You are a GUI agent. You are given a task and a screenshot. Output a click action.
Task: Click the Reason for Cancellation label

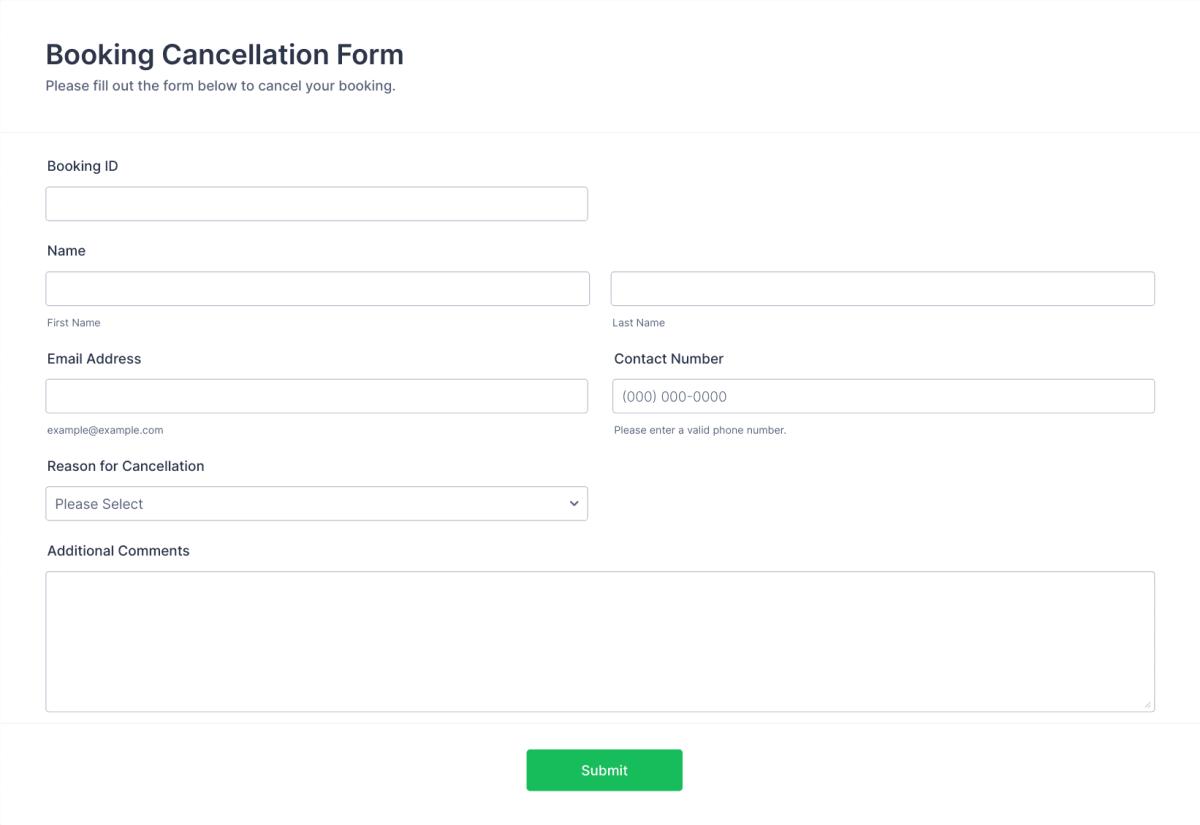coord(125,466)
